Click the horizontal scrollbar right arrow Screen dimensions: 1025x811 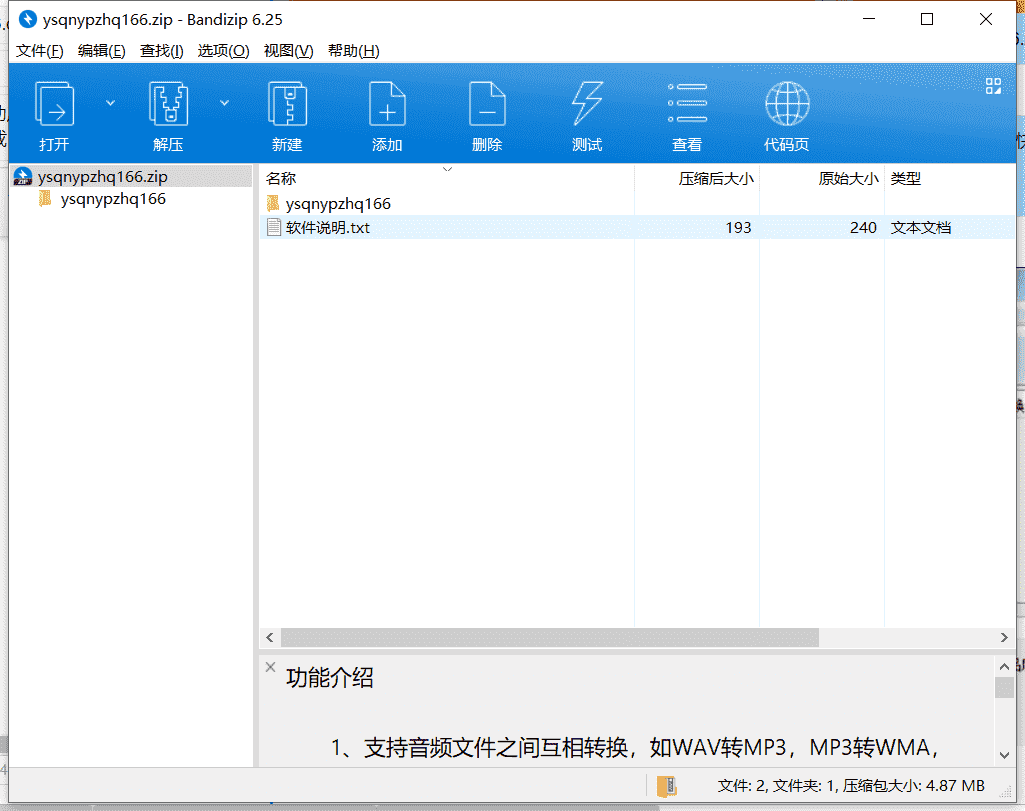[x=1004, y=637]
